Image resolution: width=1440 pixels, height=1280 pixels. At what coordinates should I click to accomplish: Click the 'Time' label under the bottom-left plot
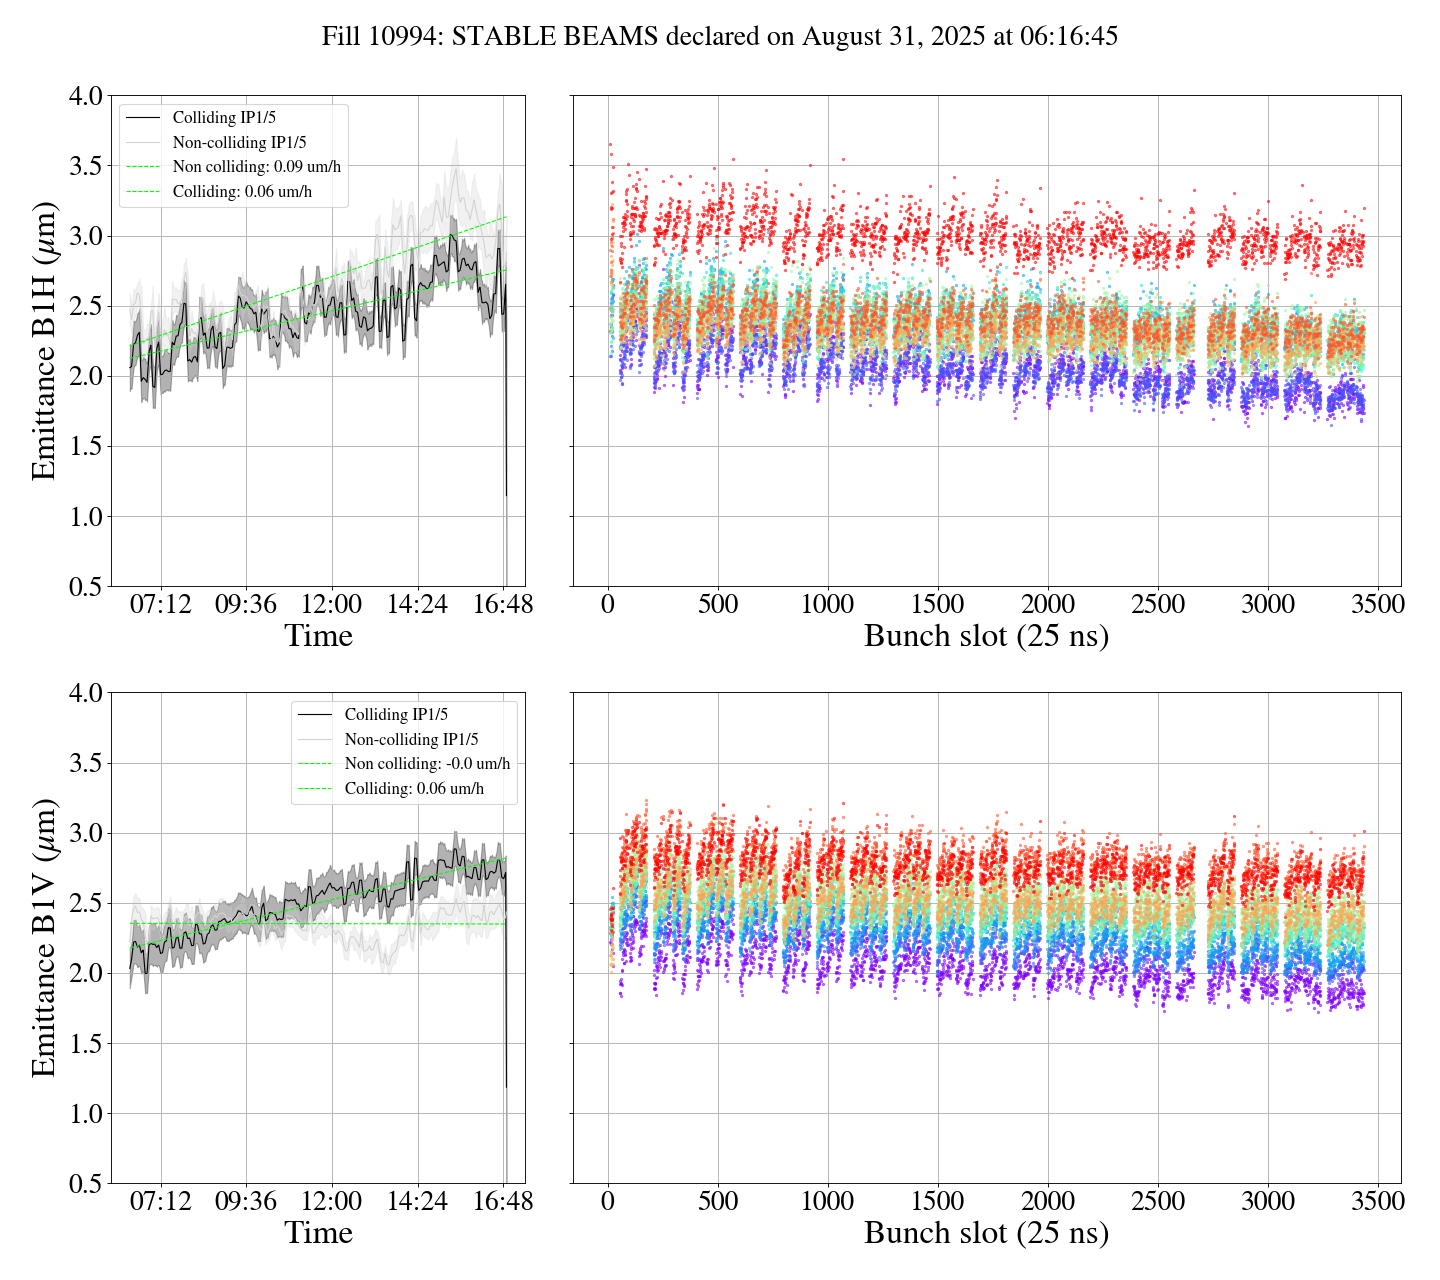tap(318, 1233)
